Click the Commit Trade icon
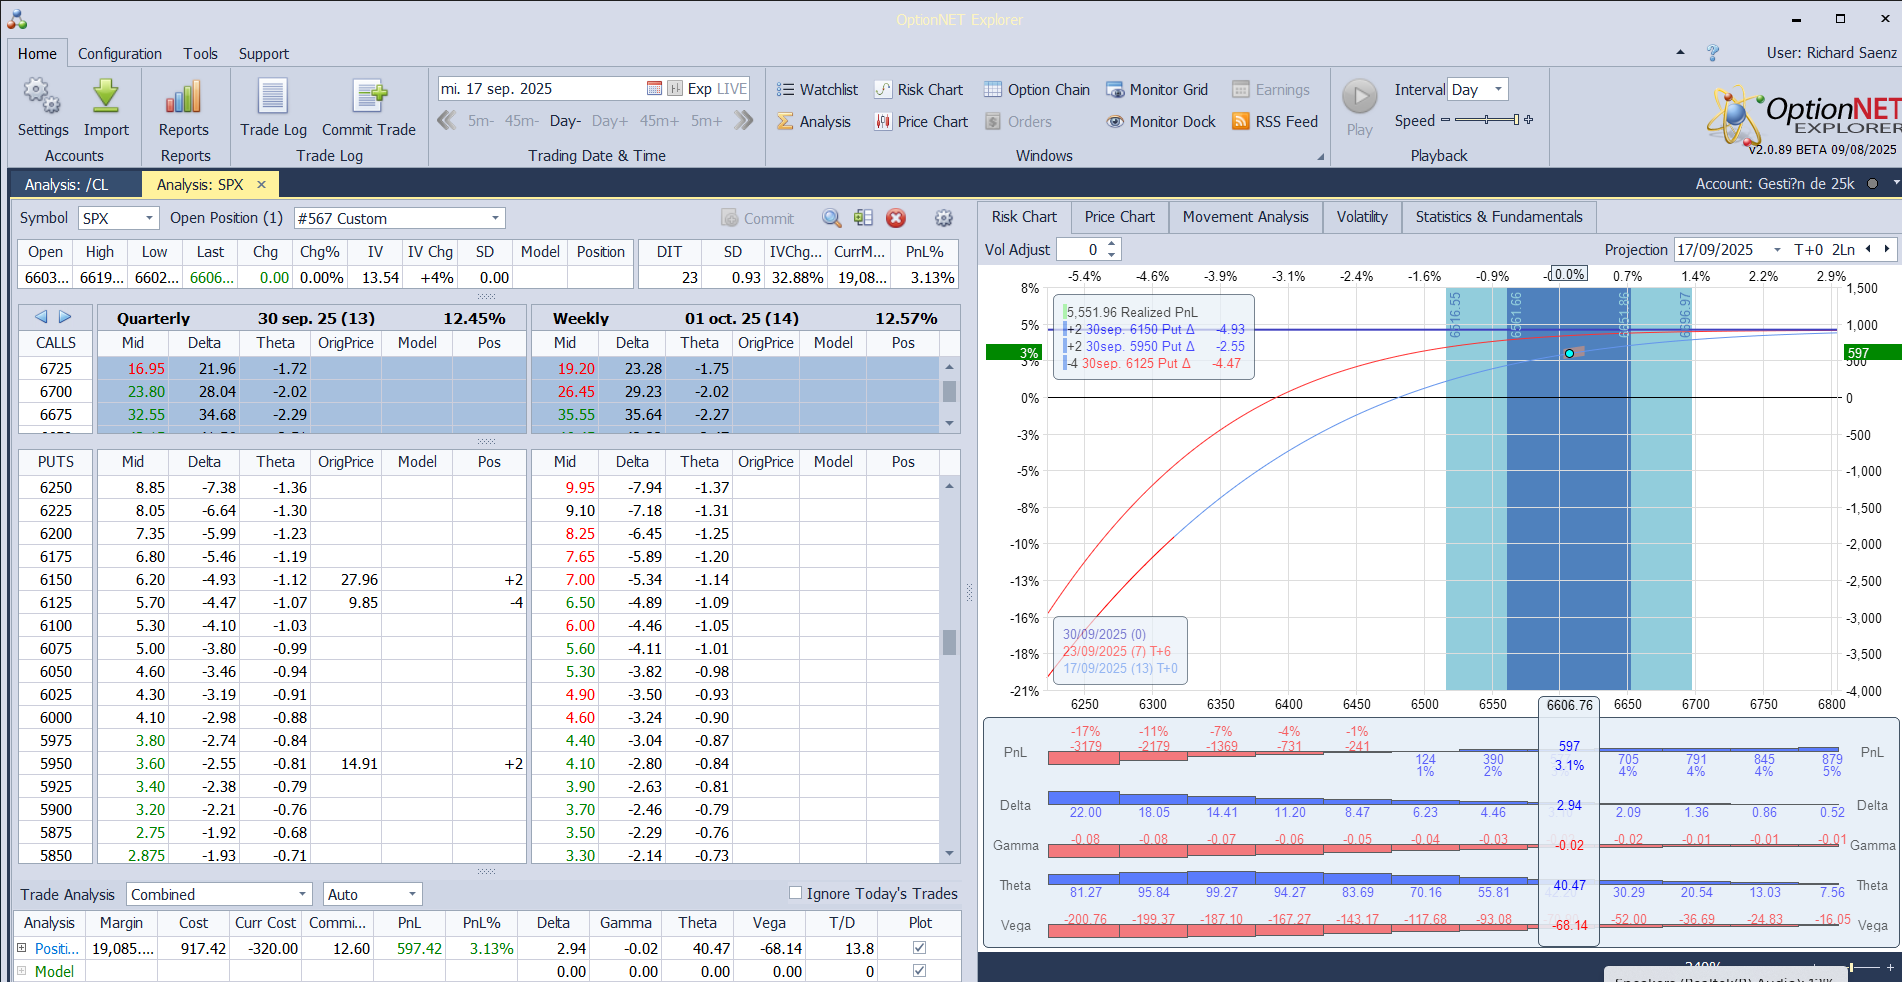This screenshot has height=982, width=1902. (x=369, y=97)
